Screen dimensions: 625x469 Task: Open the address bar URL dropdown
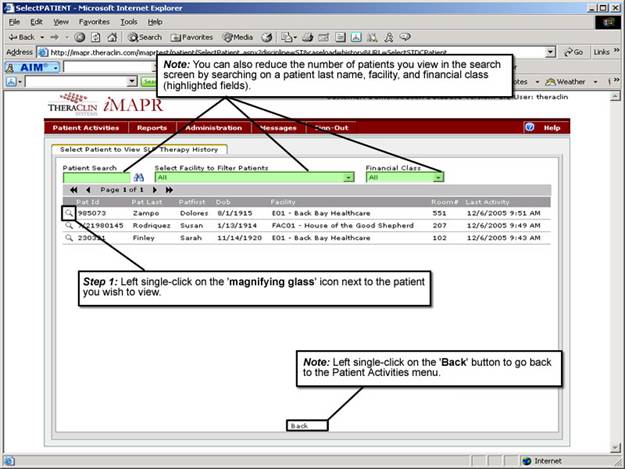[551, 52]
